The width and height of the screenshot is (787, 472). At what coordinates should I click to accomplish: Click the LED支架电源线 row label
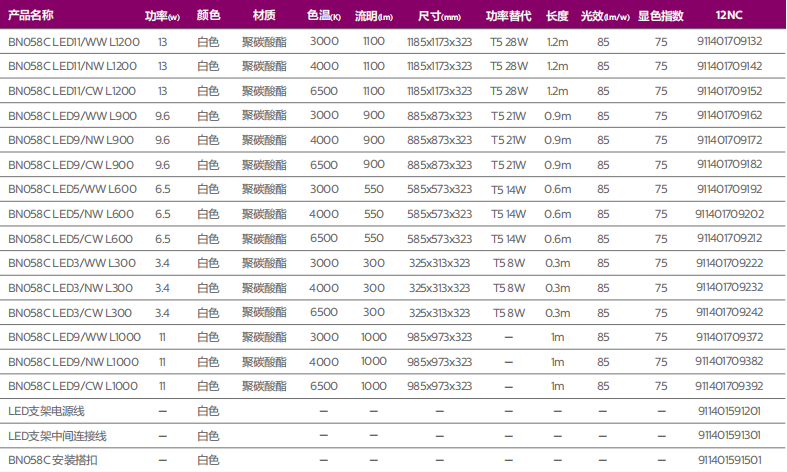coord(46,411)
